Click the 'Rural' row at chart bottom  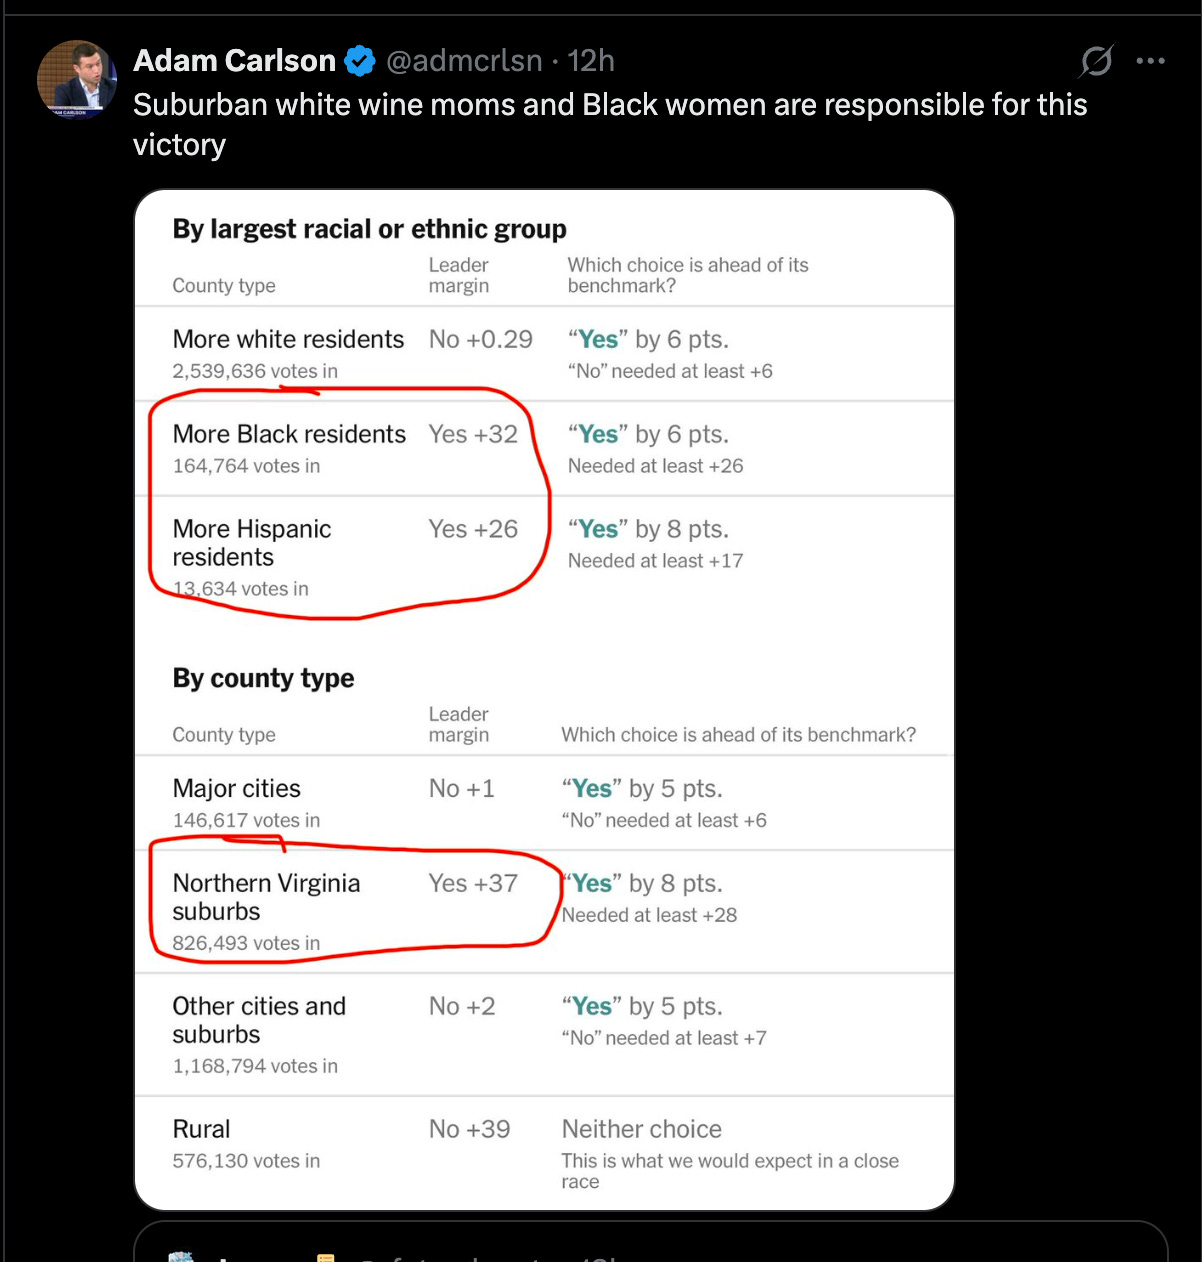(x=201, y=1128)
